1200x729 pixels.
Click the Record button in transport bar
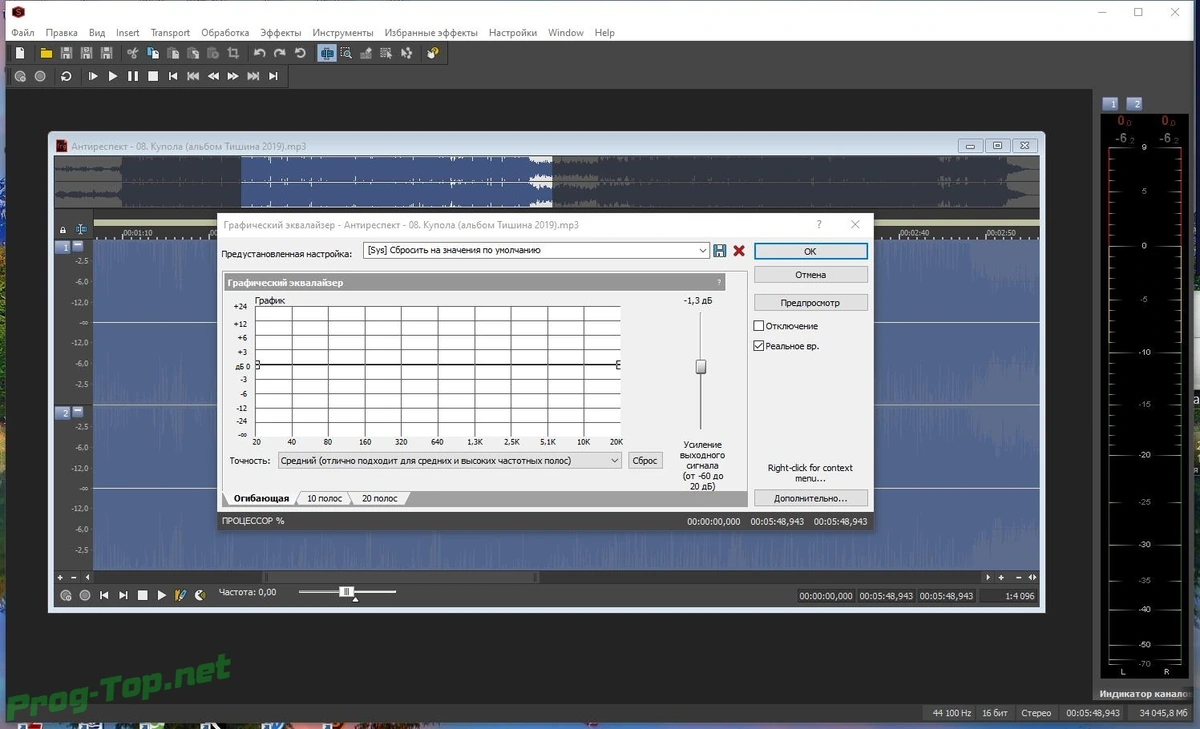(x=40, y=76)
